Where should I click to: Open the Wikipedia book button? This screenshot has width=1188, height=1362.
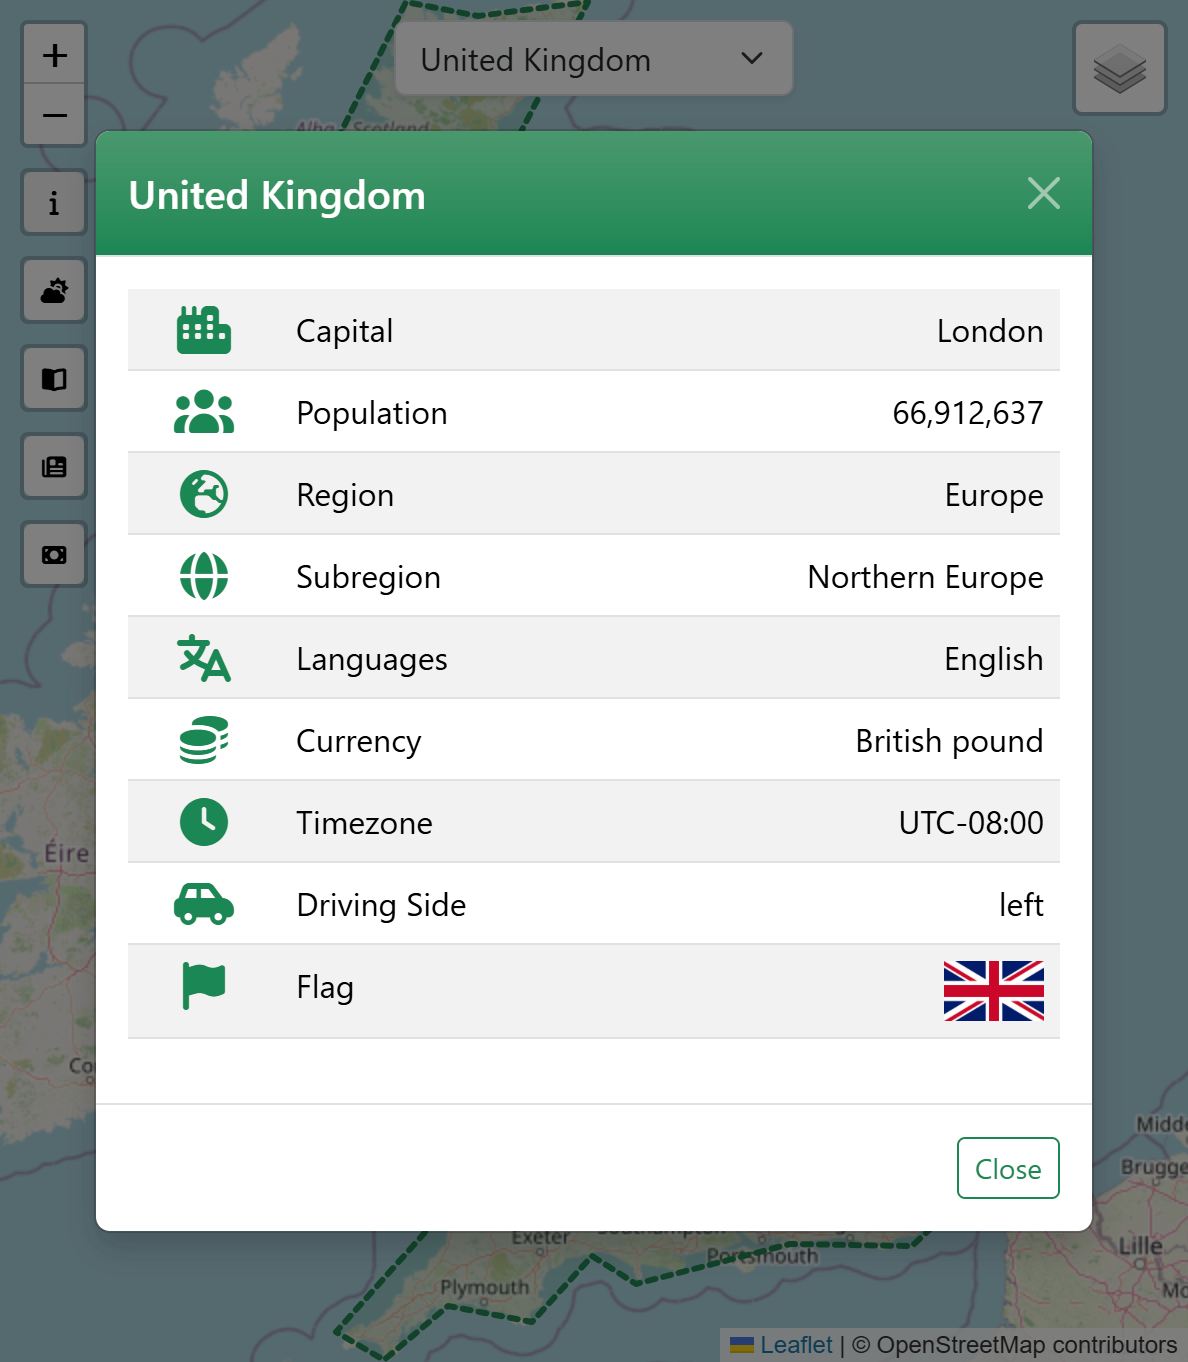coord(55,379)
